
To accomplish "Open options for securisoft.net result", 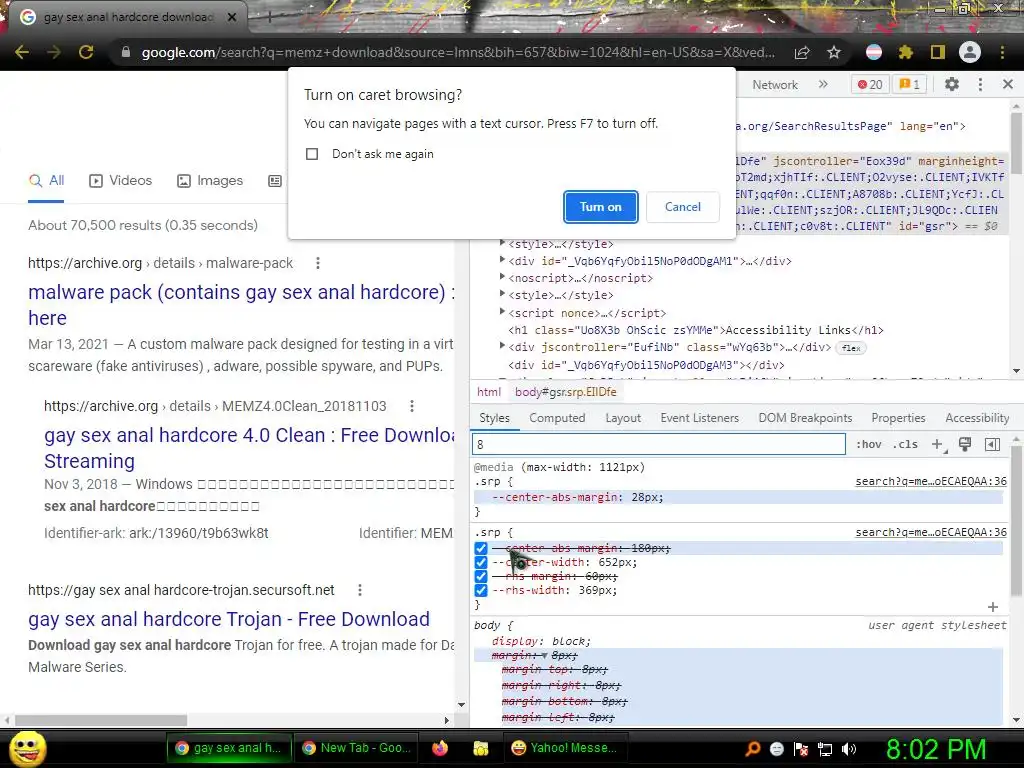I will [360, 590].
